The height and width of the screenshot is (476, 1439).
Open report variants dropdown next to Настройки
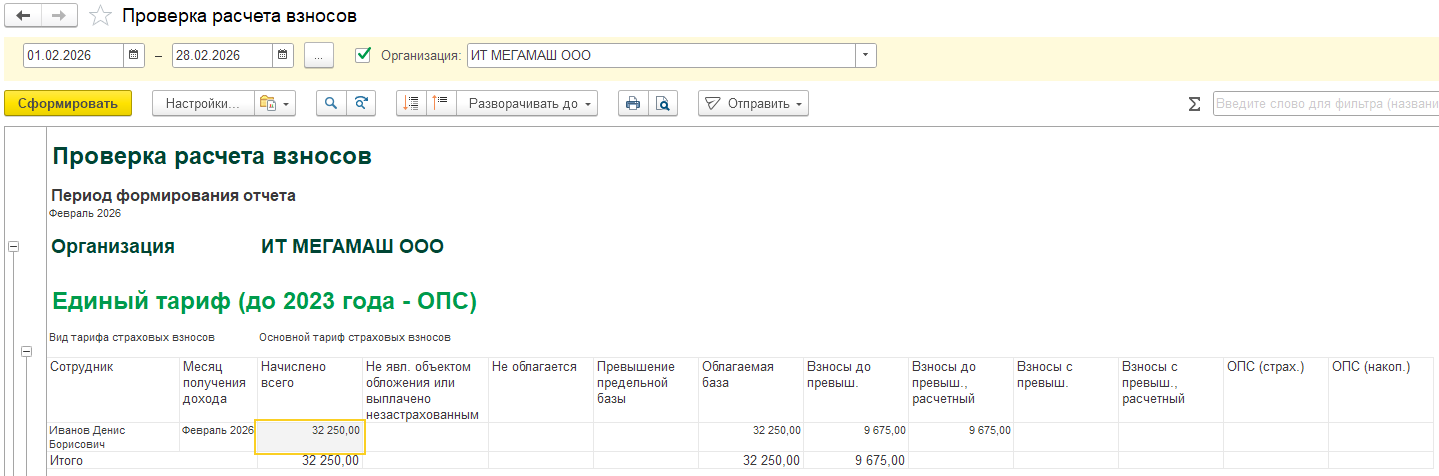[274, 103]
